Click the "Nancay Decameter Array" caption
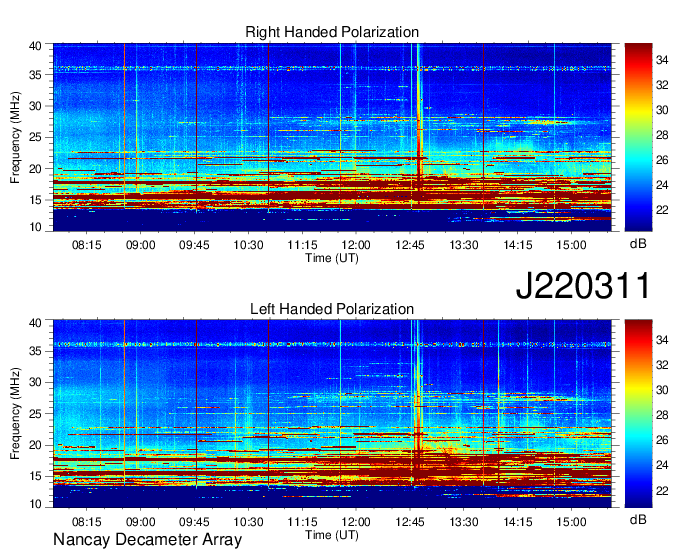The image size is (680, 552). [147, 540]
